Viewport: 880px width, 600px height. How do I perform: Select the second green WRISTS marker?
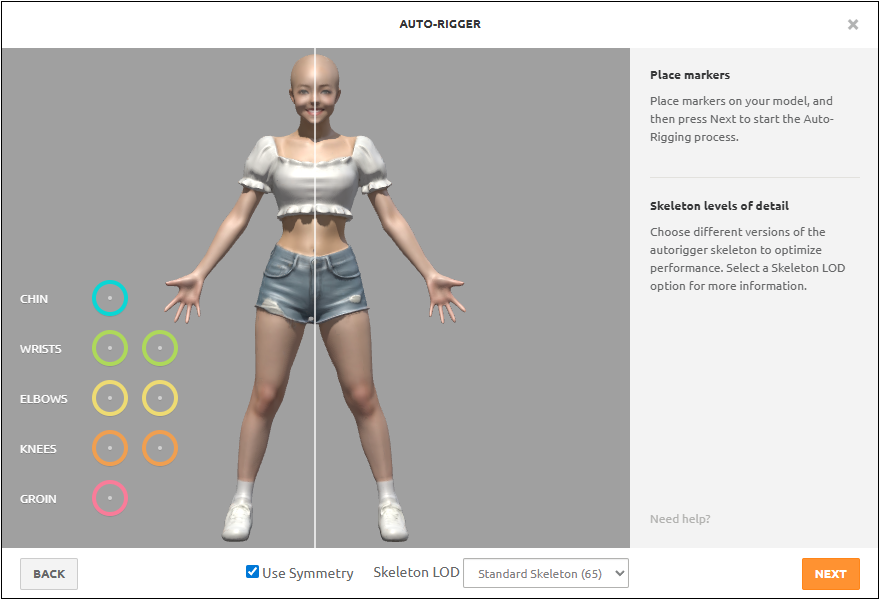pyautogui.click(x=160, y=348)
